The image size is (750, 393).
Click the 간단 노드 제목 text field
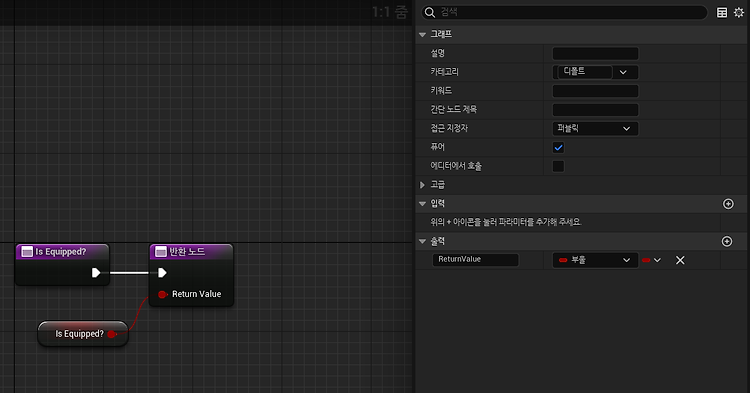click(x=596, y=109)
